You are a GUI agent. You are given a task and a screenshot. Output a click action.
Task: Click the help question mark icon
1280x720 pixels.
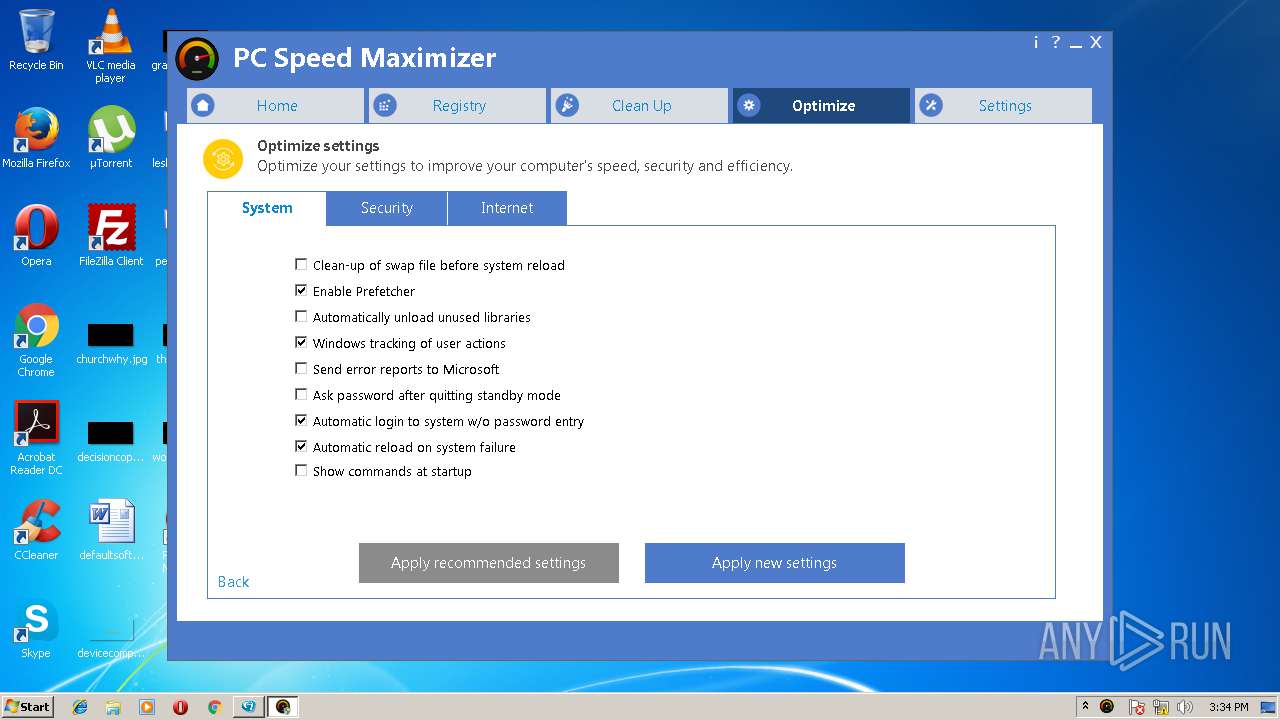(1055, 42)
